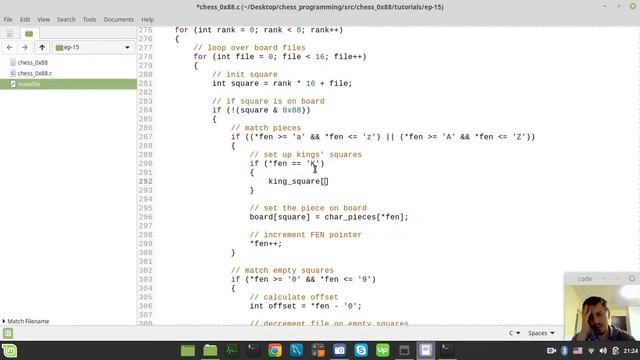Open the Screenshot camera app in taskbar
This screenshot has height=360, width=640.
tap(340, 350)
